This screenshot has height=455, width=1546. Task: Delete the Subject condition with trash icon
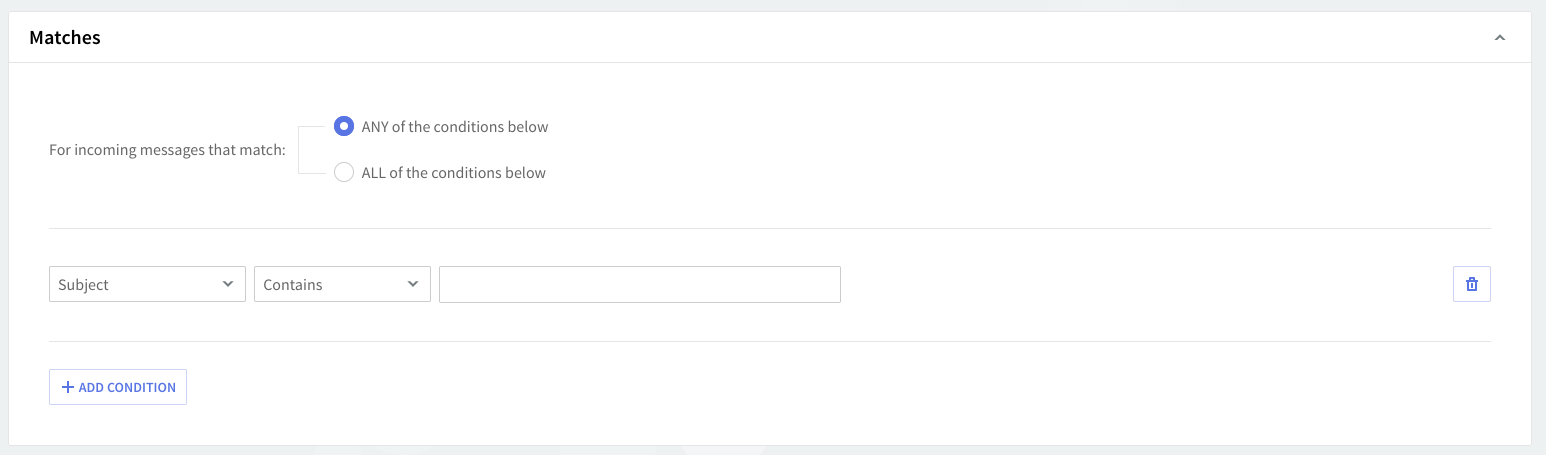1471,284
